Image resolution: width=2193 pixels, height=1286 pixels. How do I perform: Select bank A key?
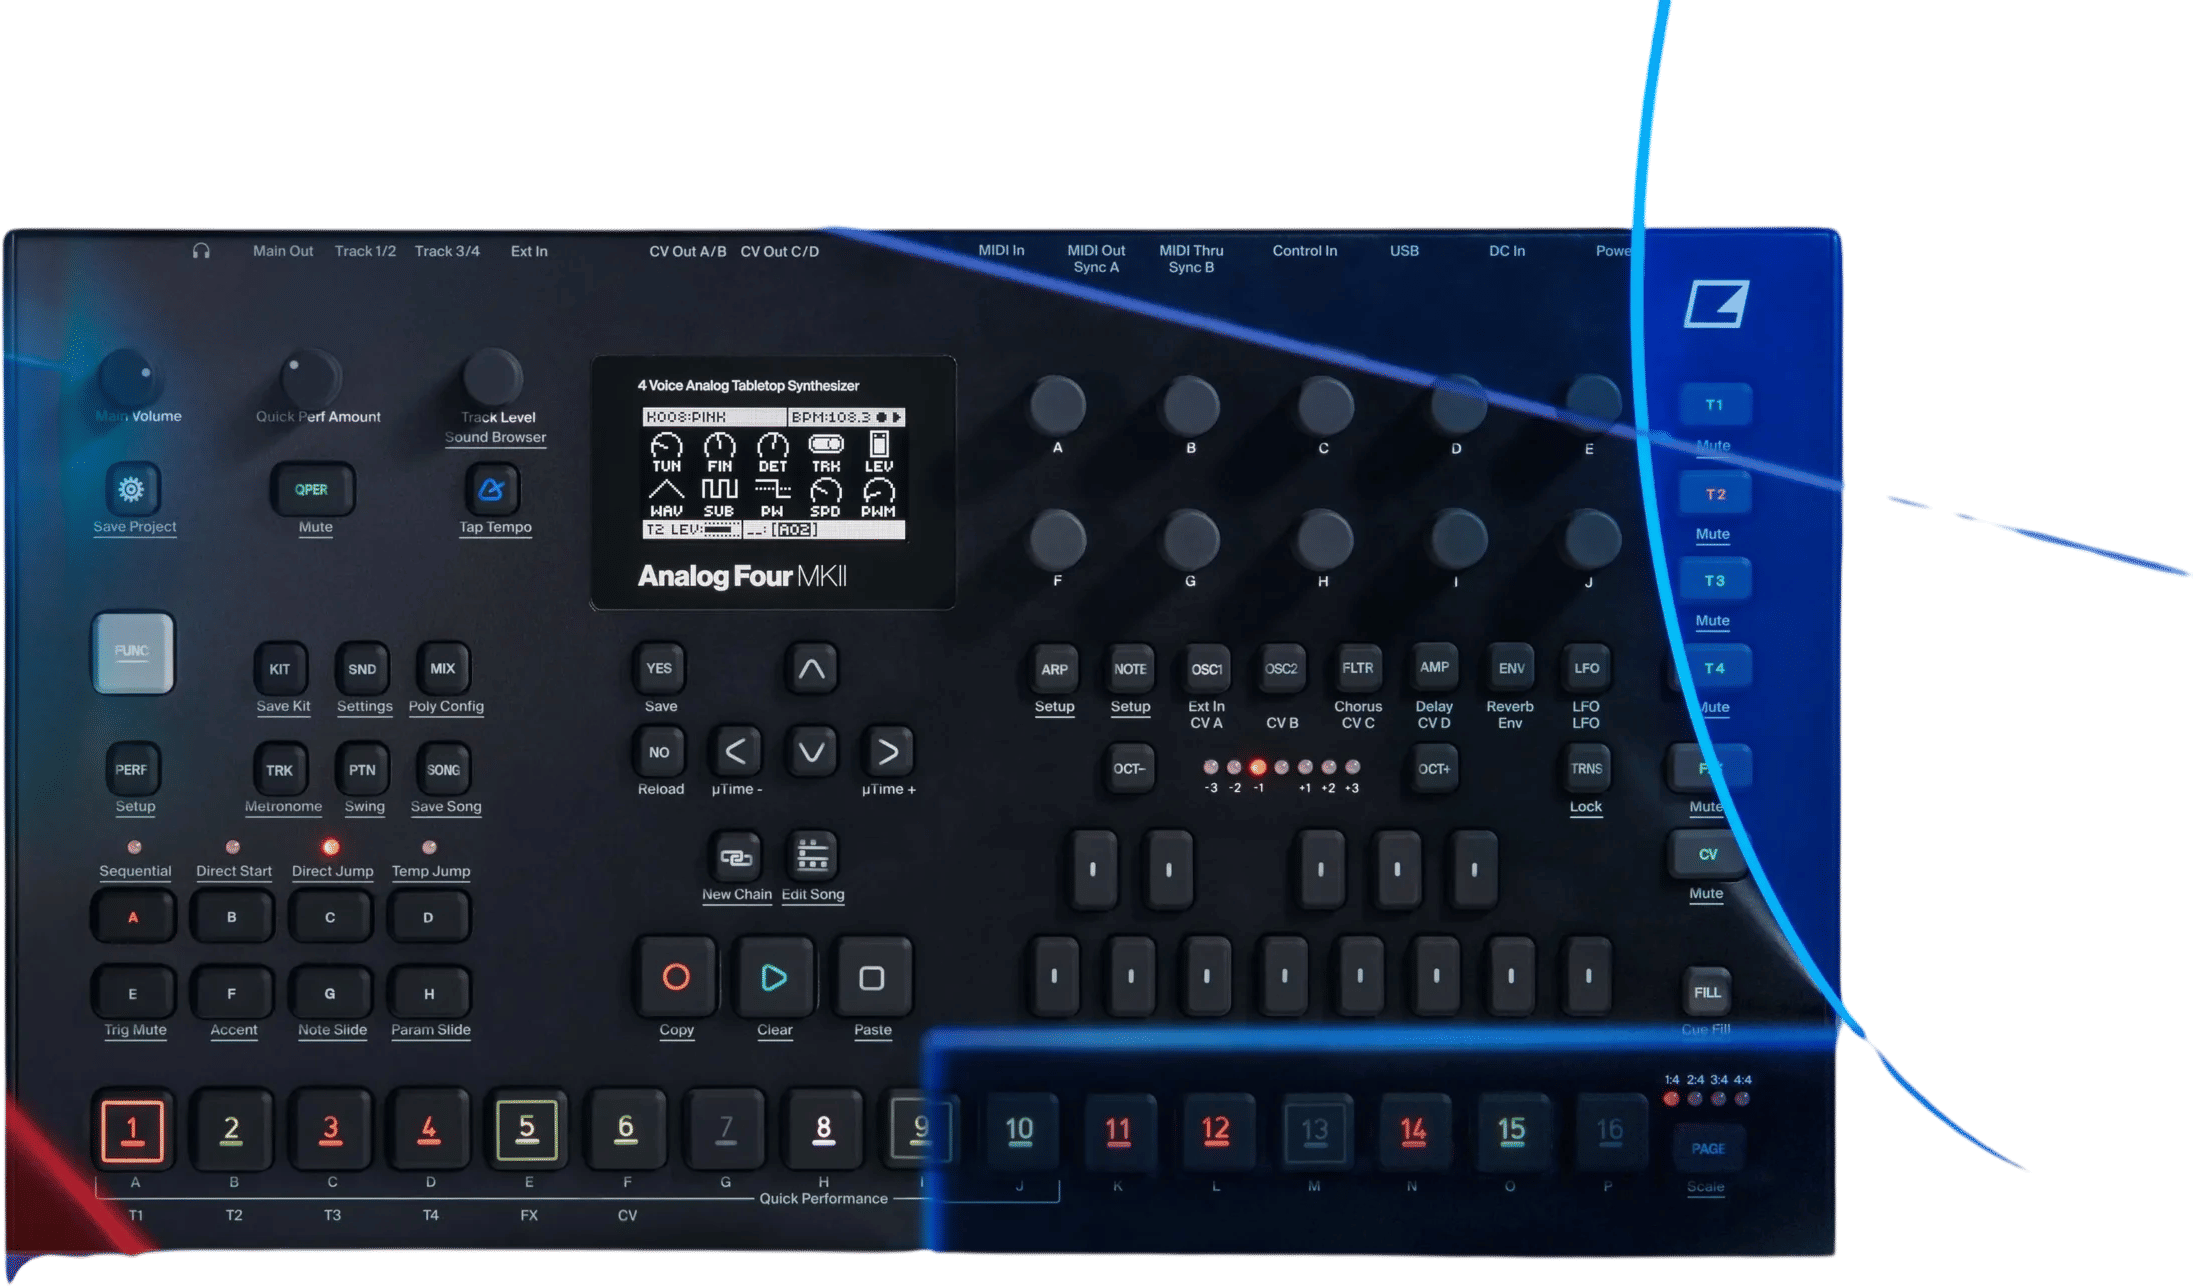[x=133, y=917]
